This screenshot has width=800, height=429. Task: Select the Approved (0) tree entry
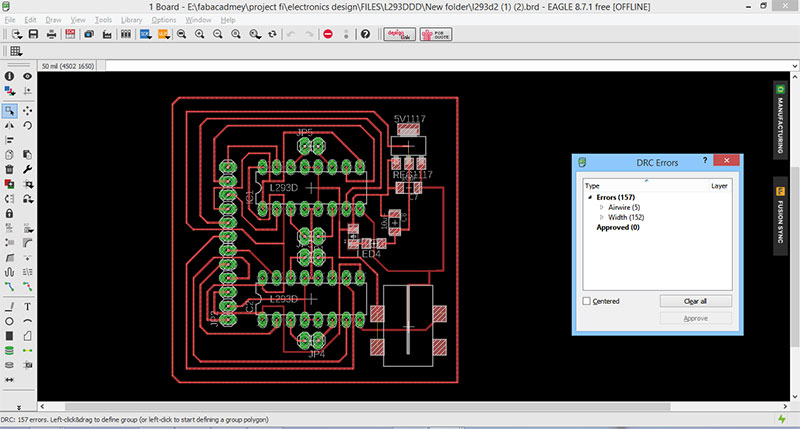tap(617, 227)
